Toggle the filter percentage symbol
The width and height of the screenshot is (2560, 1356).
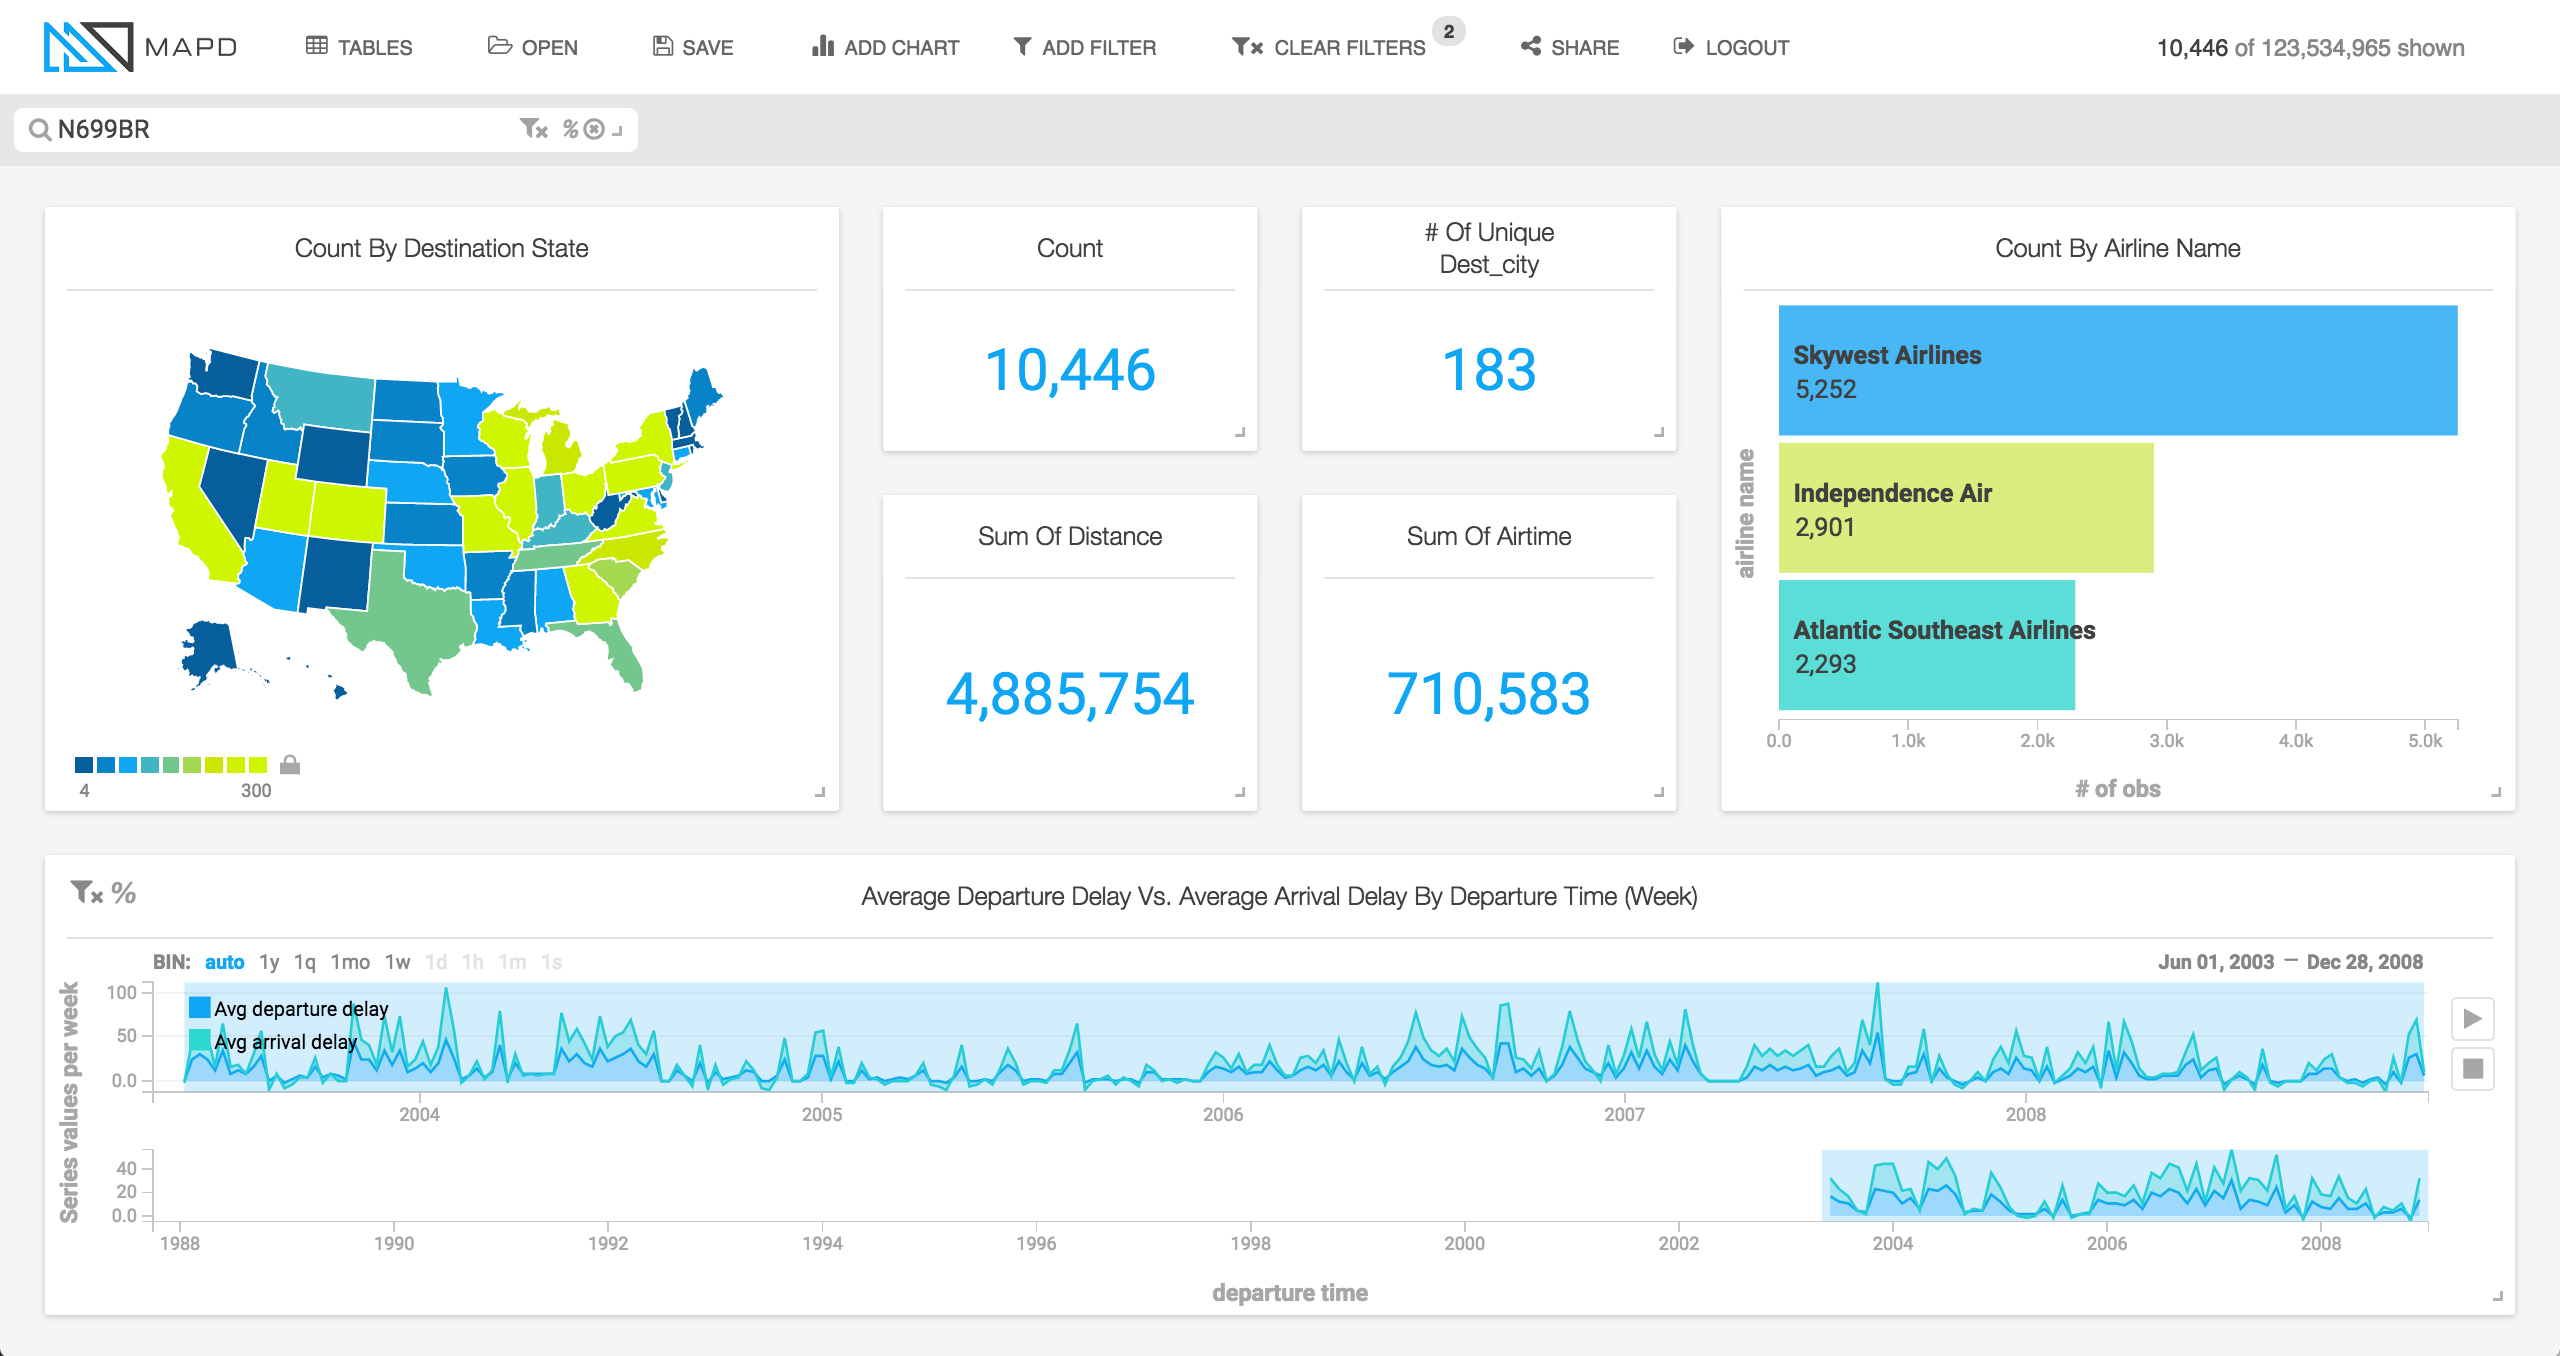[566, 129]
